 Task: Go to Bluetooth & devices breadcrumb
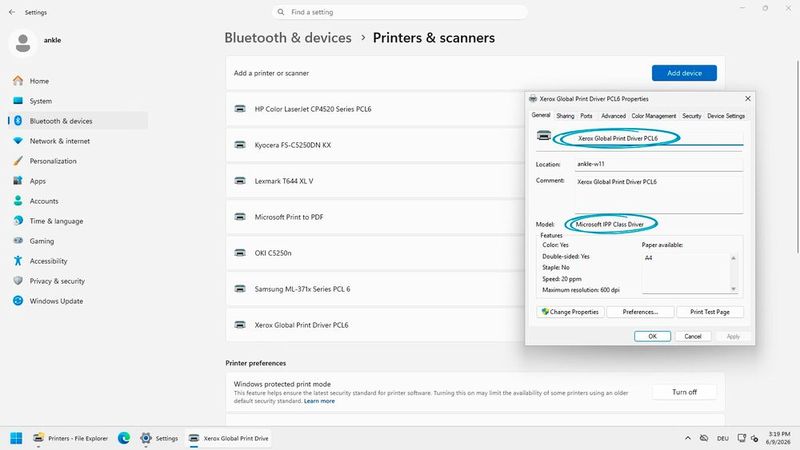tap(288, 38)
